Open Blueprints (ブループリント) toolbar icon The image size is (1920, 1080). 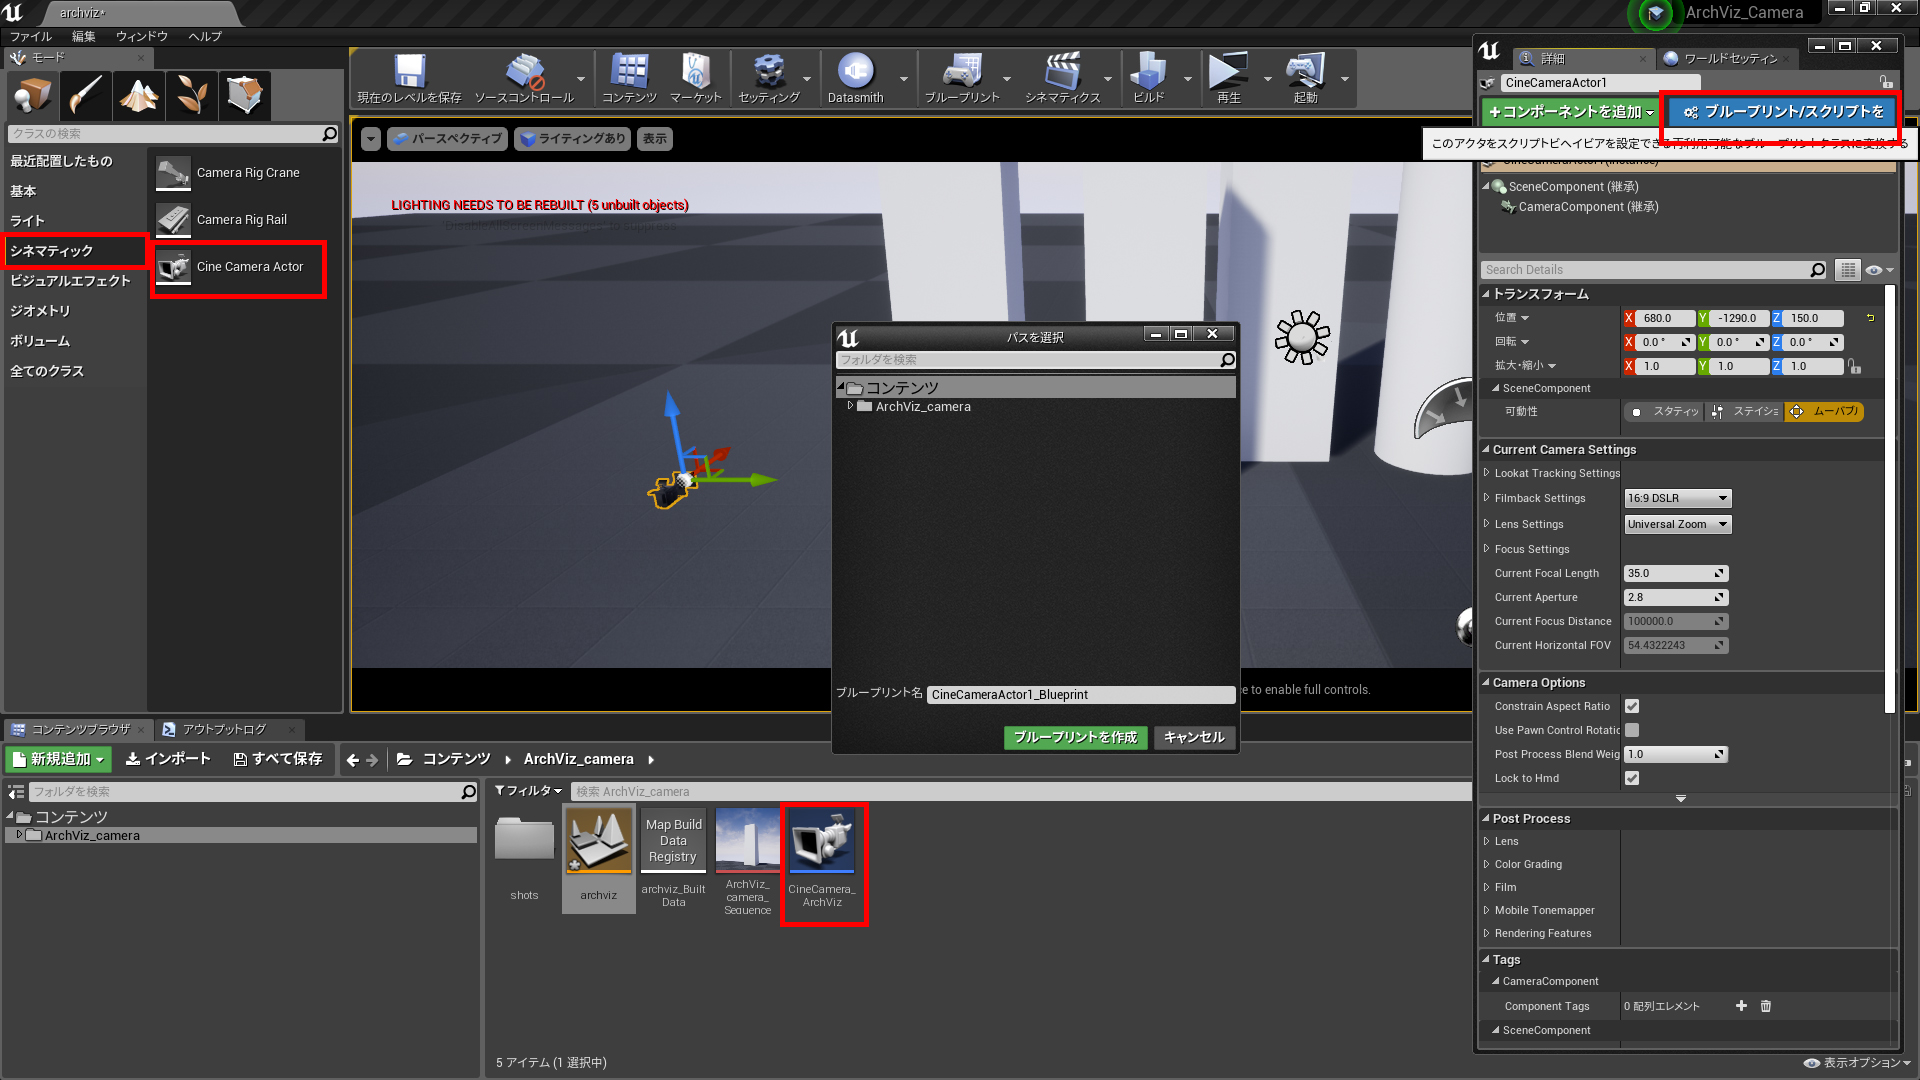tap(962, 78)
